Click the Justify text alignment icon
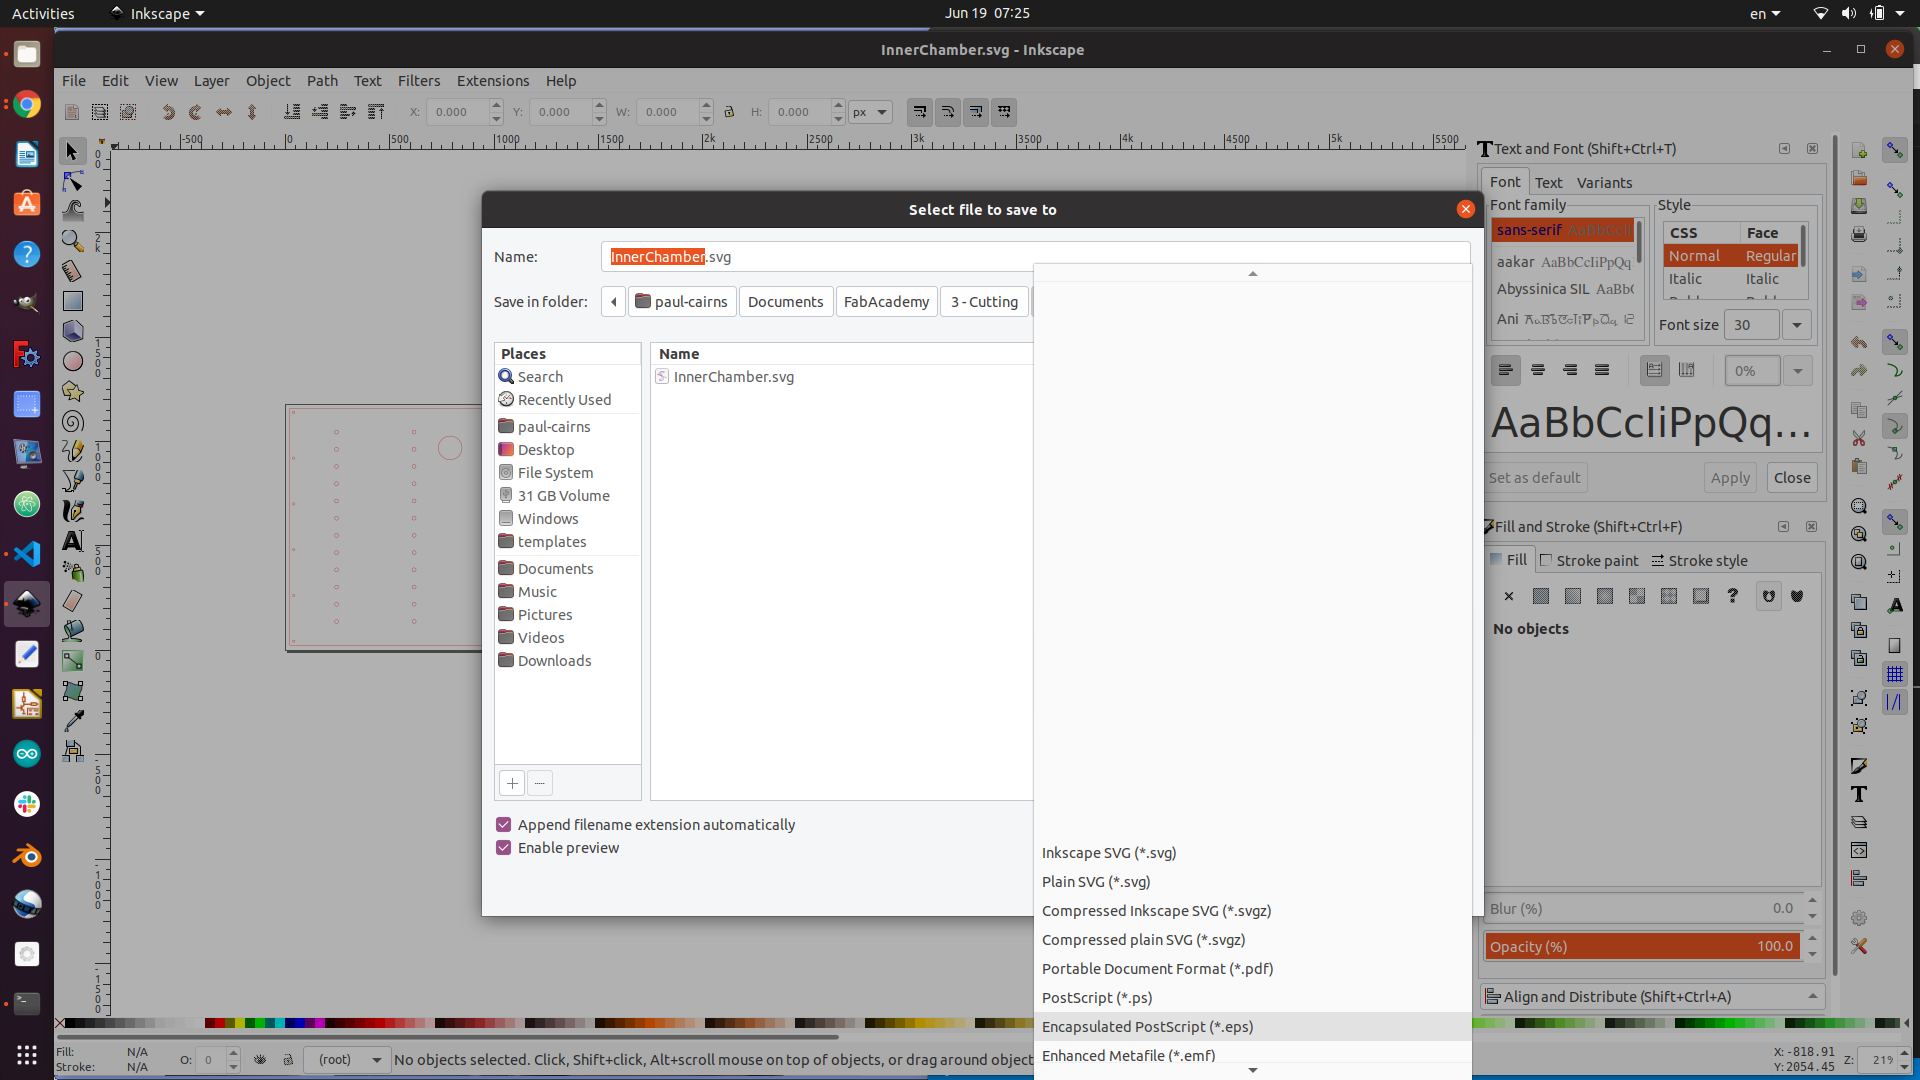Image resolution: width=1920 pixels, height=1080 pixels. coord(1602,370)
